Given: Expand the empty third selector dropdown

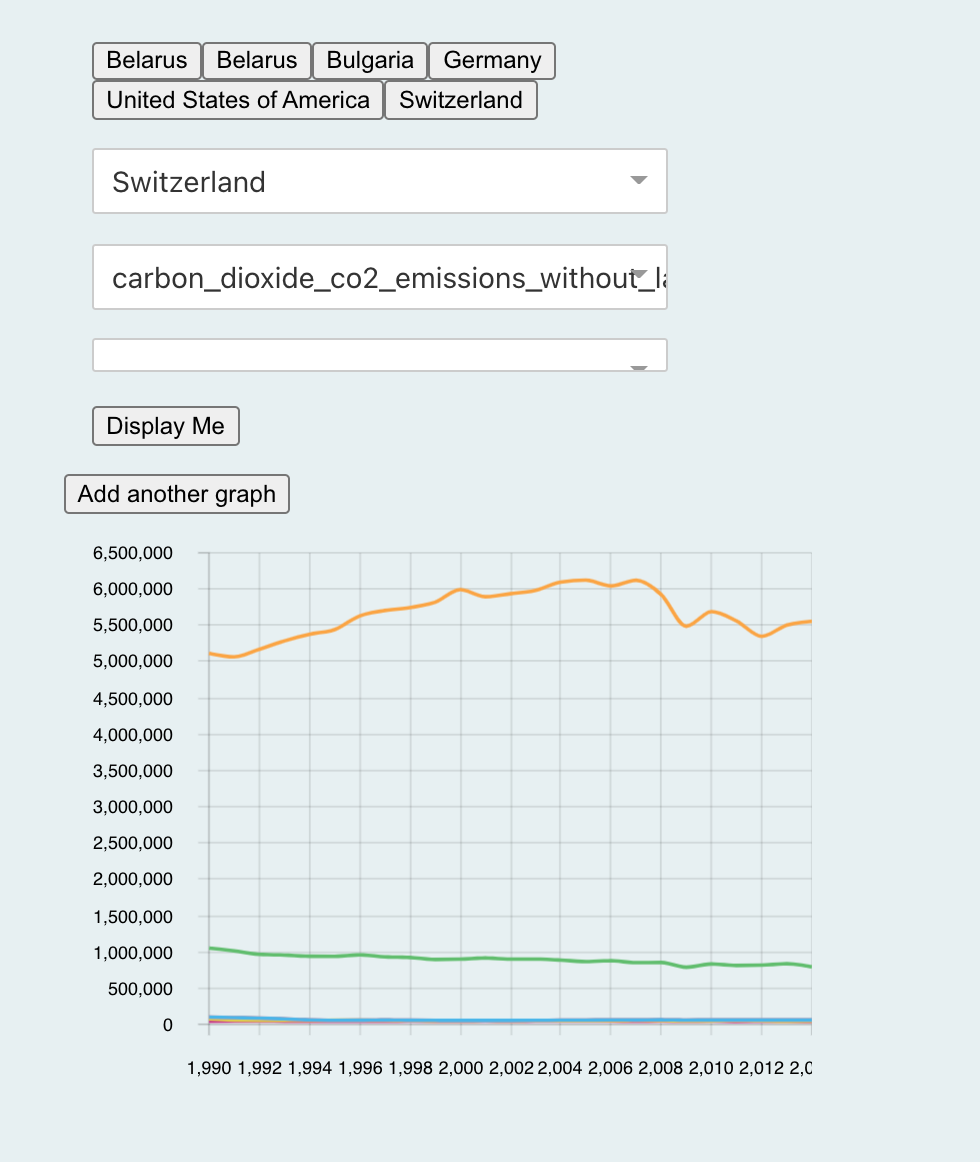Looking at the screenshot, I should coord(380,354).
